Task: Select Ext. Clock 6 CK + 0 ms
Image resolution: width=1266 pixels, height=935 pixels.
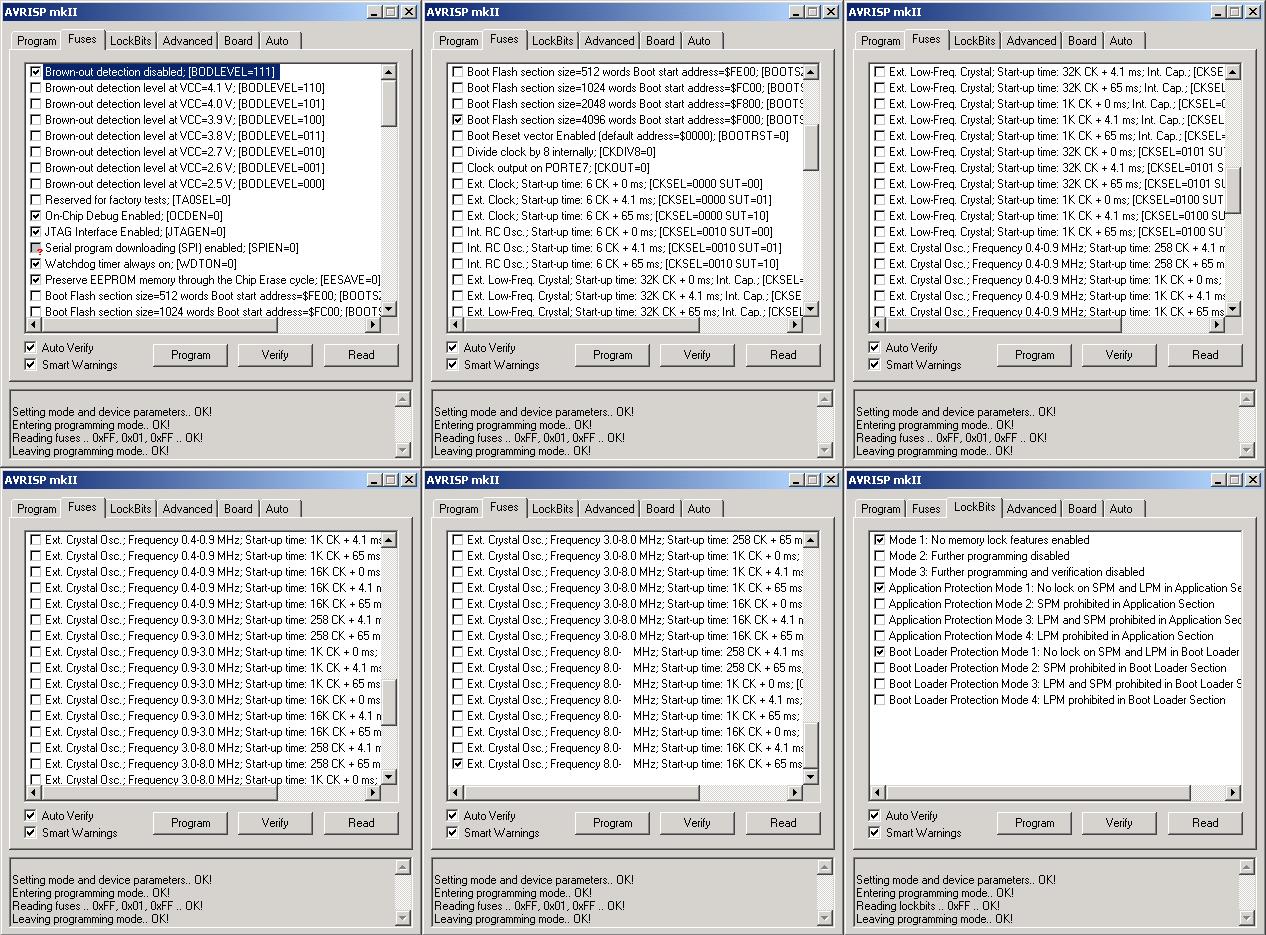Action: 458,184
